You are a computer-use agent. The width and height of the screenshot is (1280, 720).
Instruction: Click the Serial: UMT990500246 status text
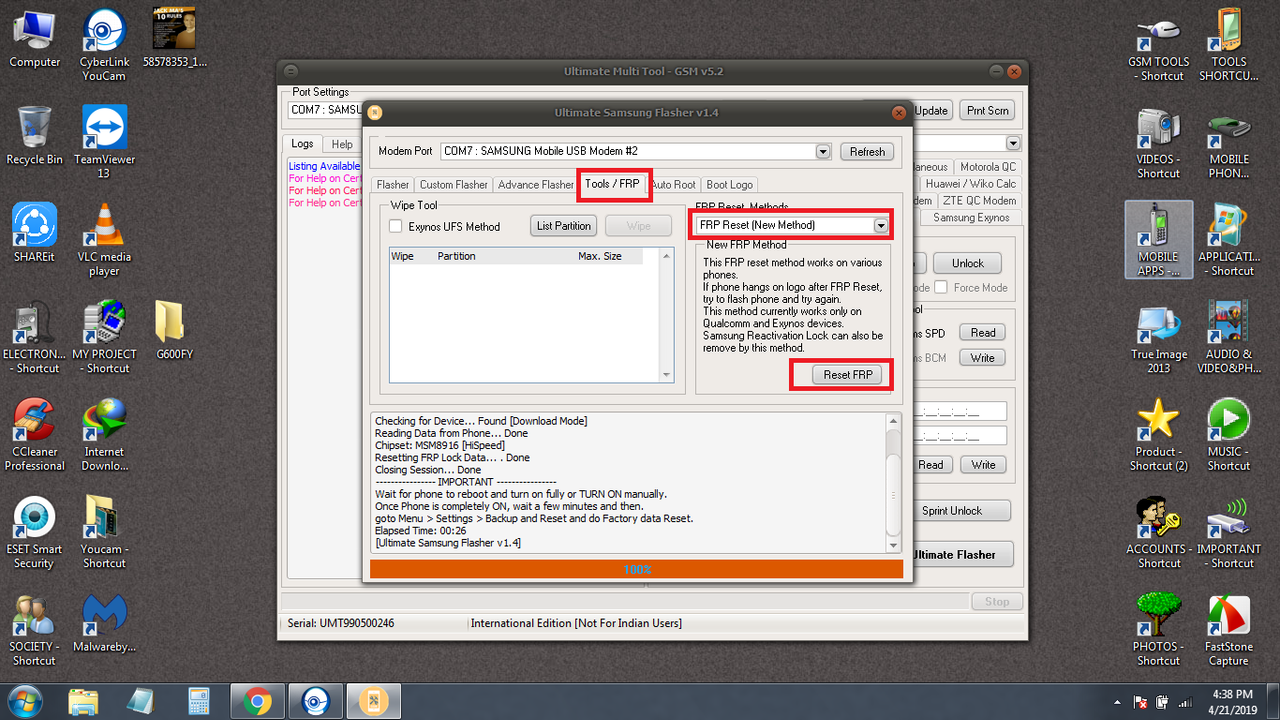coord(343,623)
